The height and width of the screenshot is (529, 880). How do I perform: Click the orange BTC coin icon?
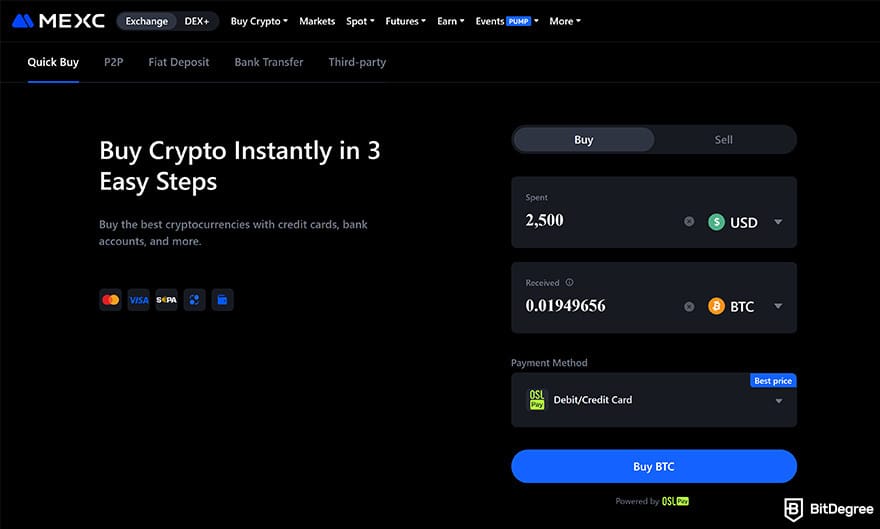coord(716,306)
